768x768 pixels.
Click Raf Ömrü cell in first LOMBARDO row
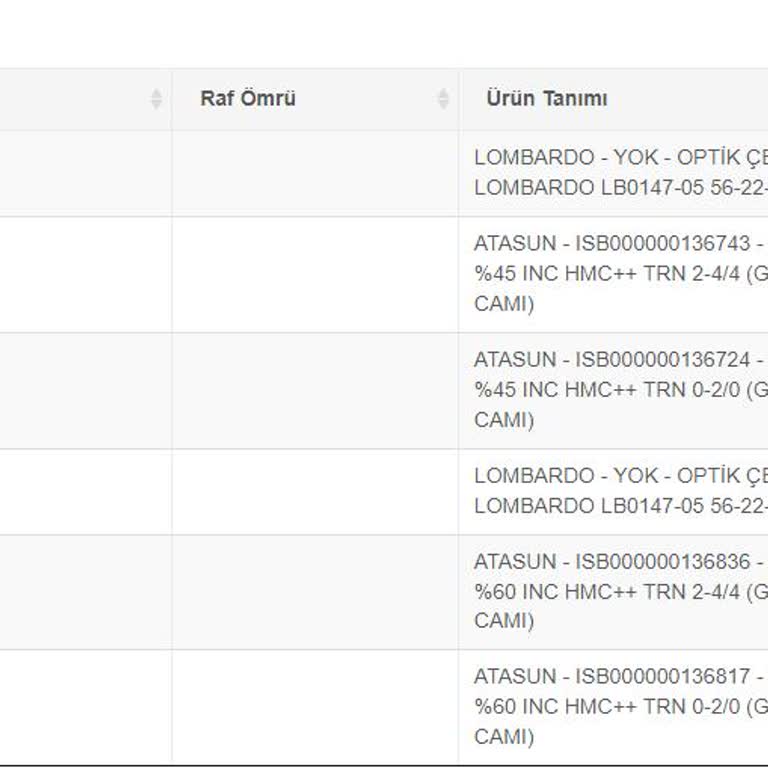tap(315, 173)
